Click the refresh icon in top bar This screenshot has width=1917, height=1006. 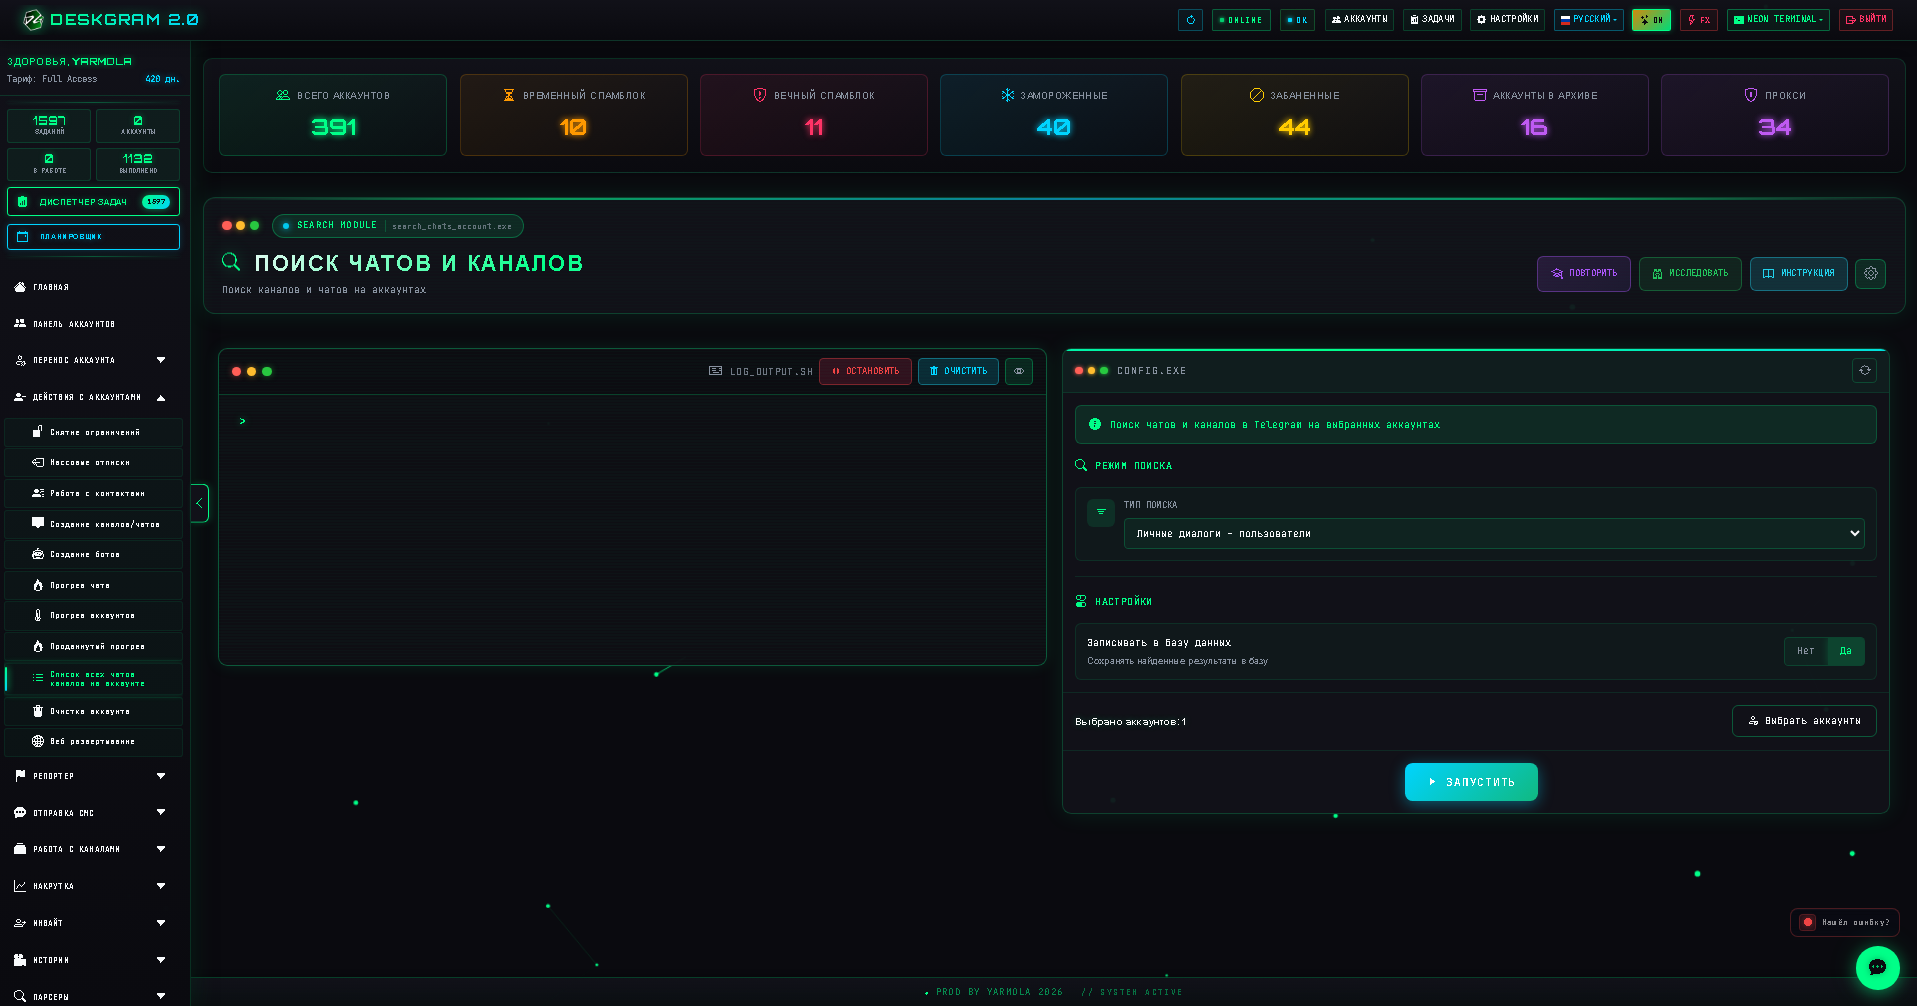1190,20
